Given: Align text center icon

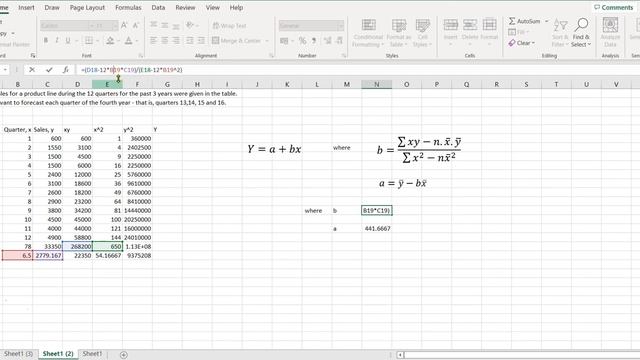Looking at the screenshot, I should pos(164,40).
